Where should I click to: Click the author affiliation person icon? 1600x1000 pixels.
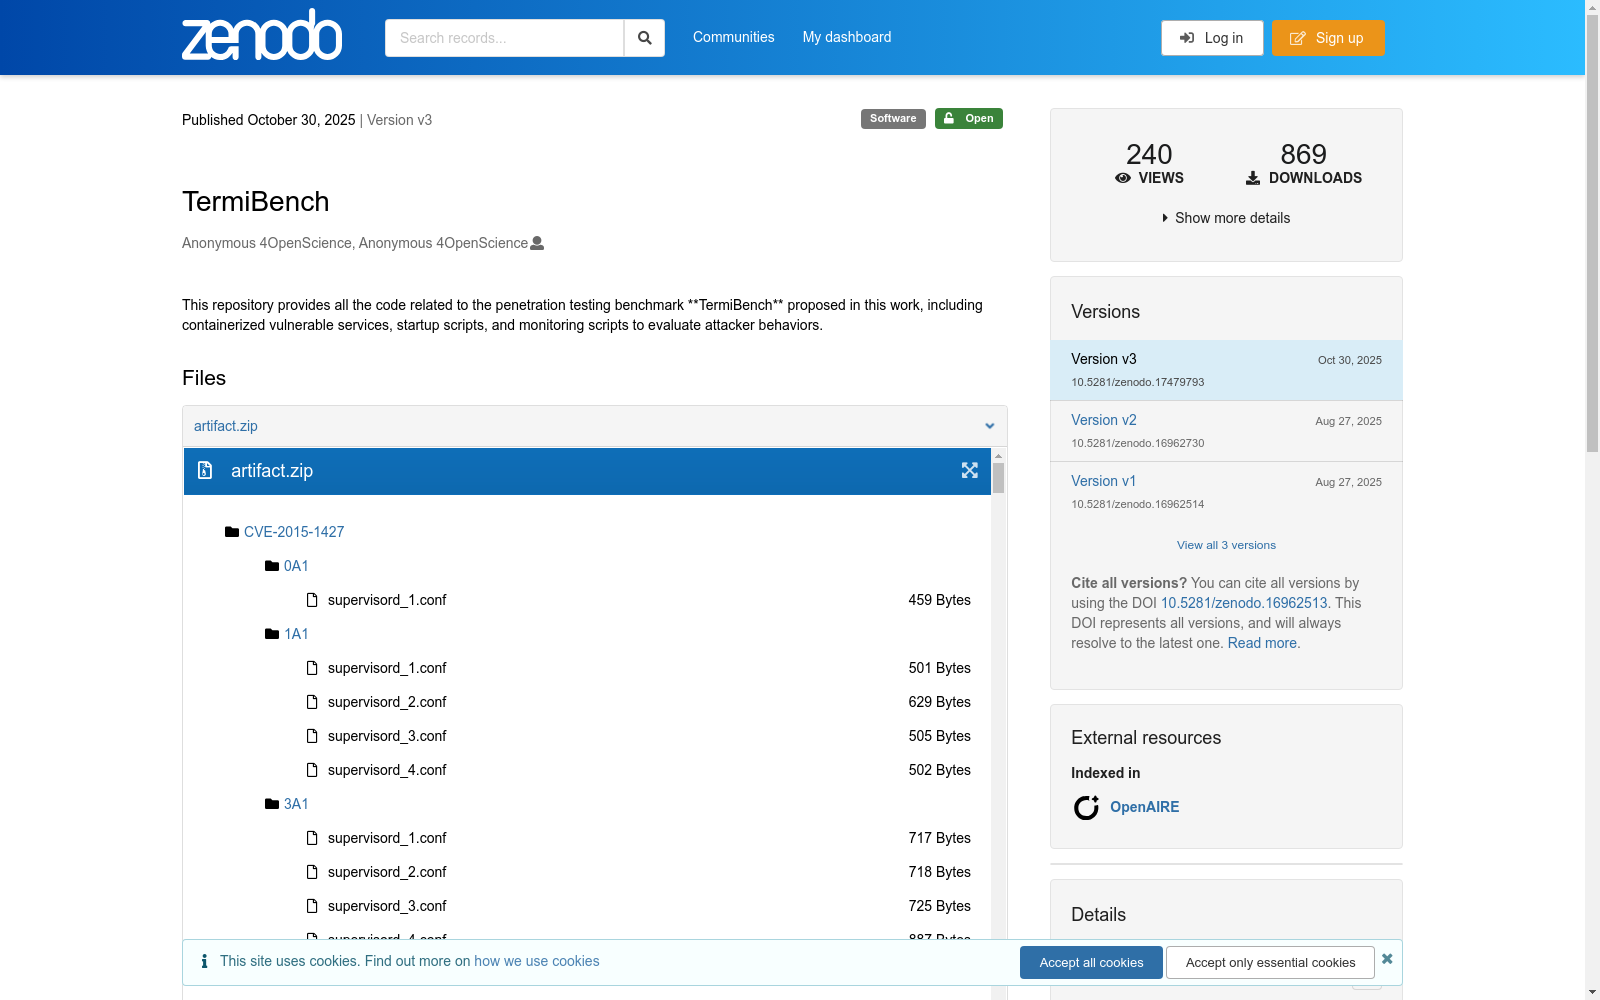537,243
